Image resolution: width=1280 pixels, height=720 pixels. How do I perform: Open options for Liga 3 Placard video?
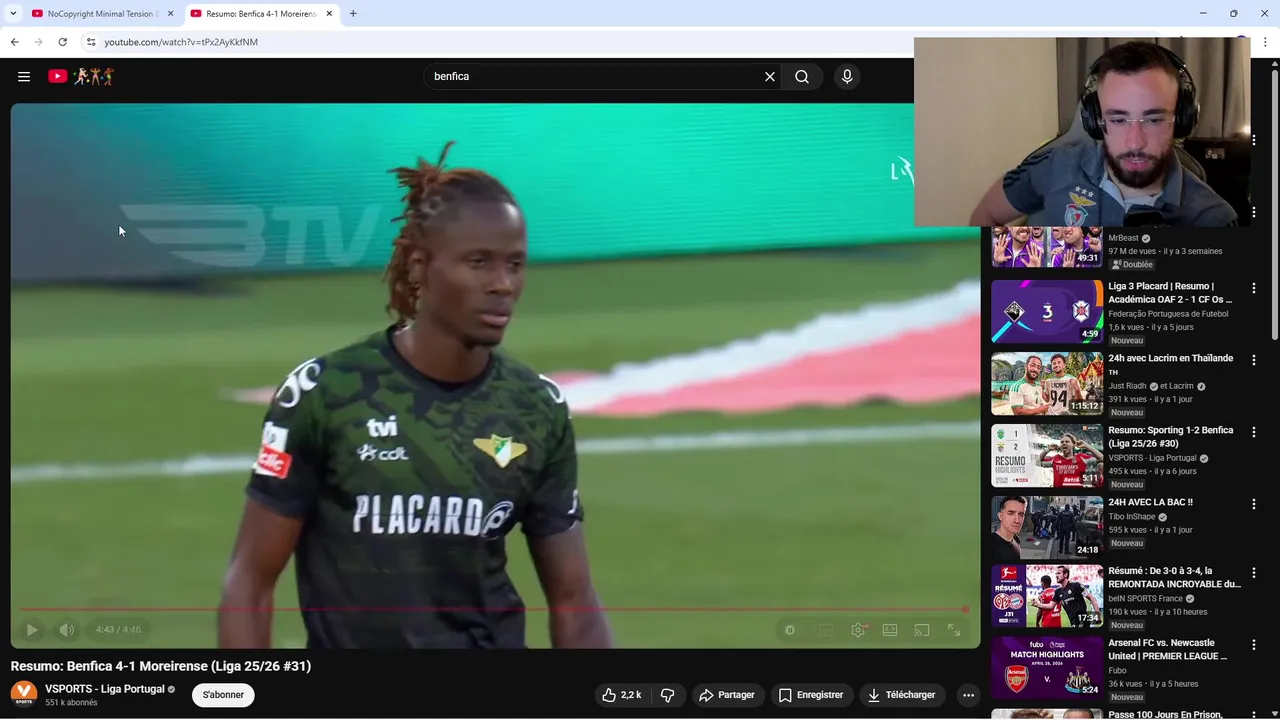click(x=1254, y=288)
